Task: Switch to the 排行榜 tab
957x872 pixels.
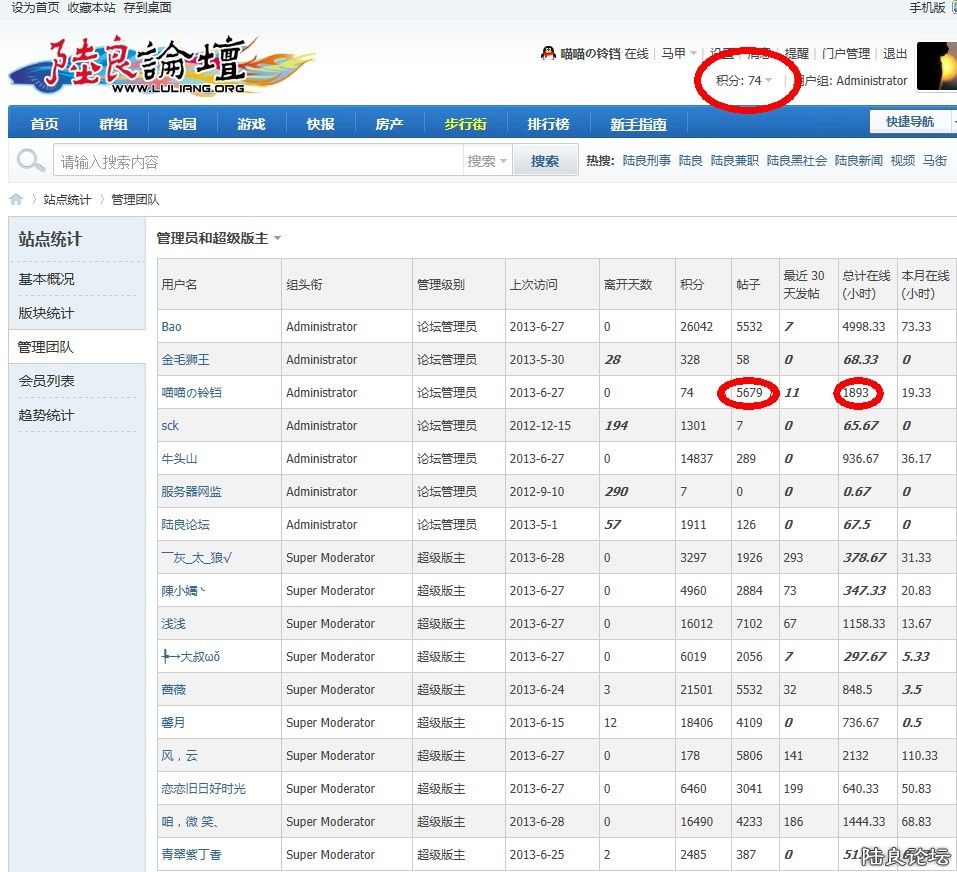Action: (x=548, y=122)
